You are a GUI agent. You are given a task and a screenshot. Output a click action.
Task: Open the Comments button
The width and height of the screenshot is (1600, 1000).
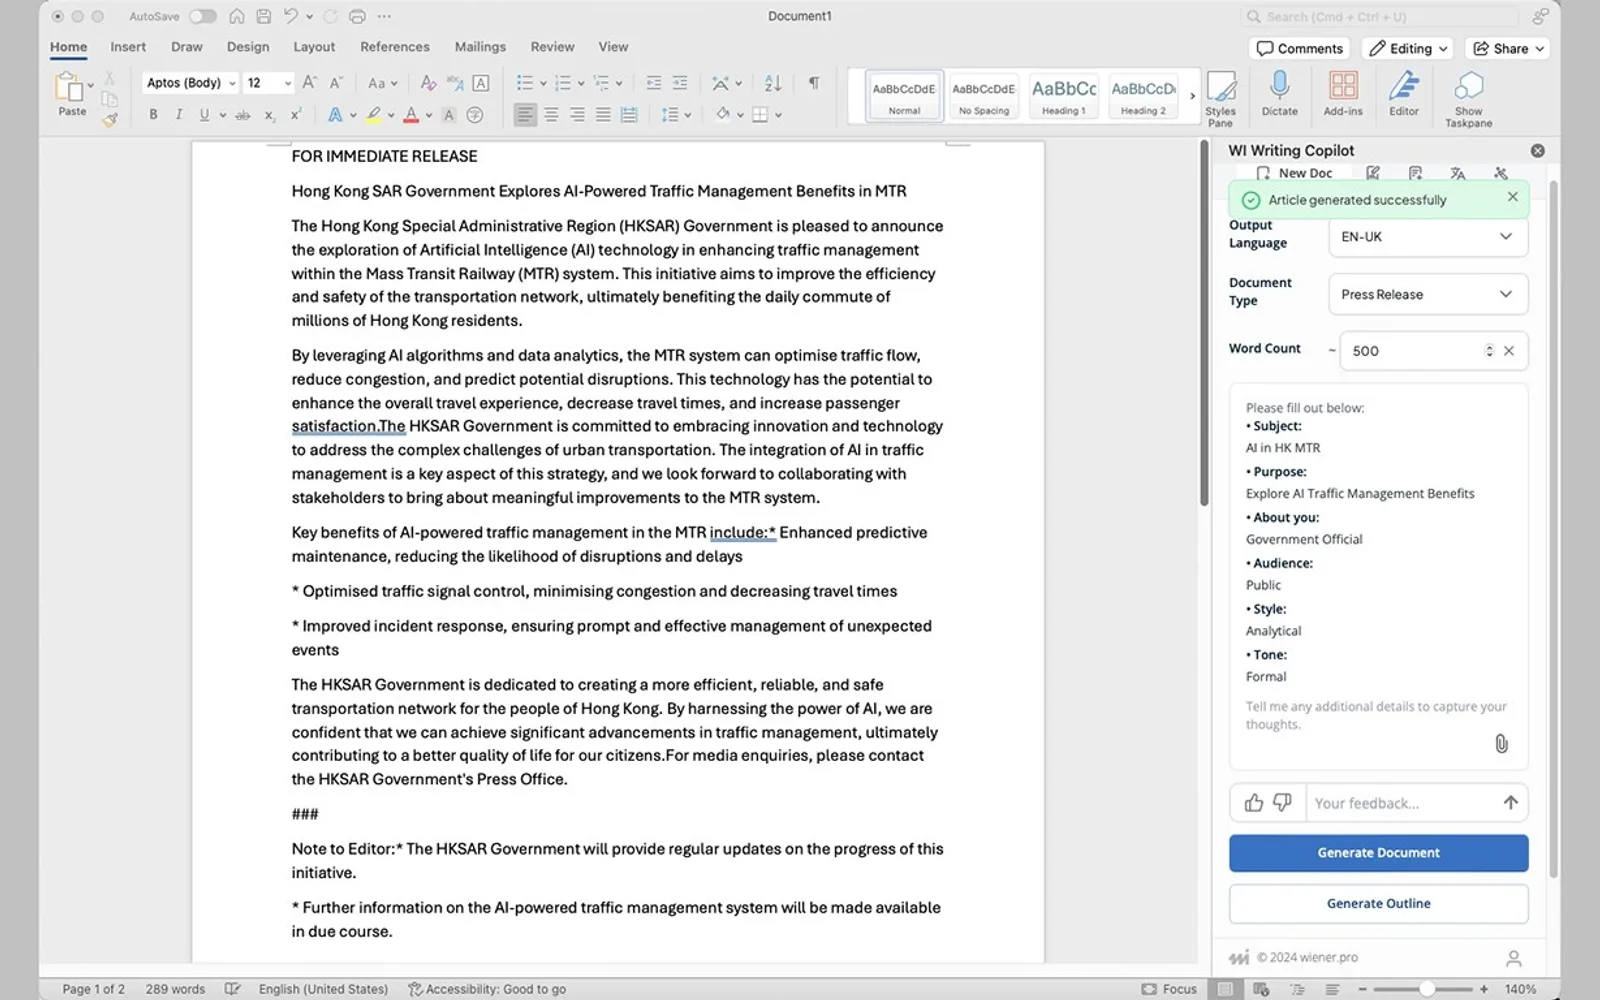(1300, 48)
